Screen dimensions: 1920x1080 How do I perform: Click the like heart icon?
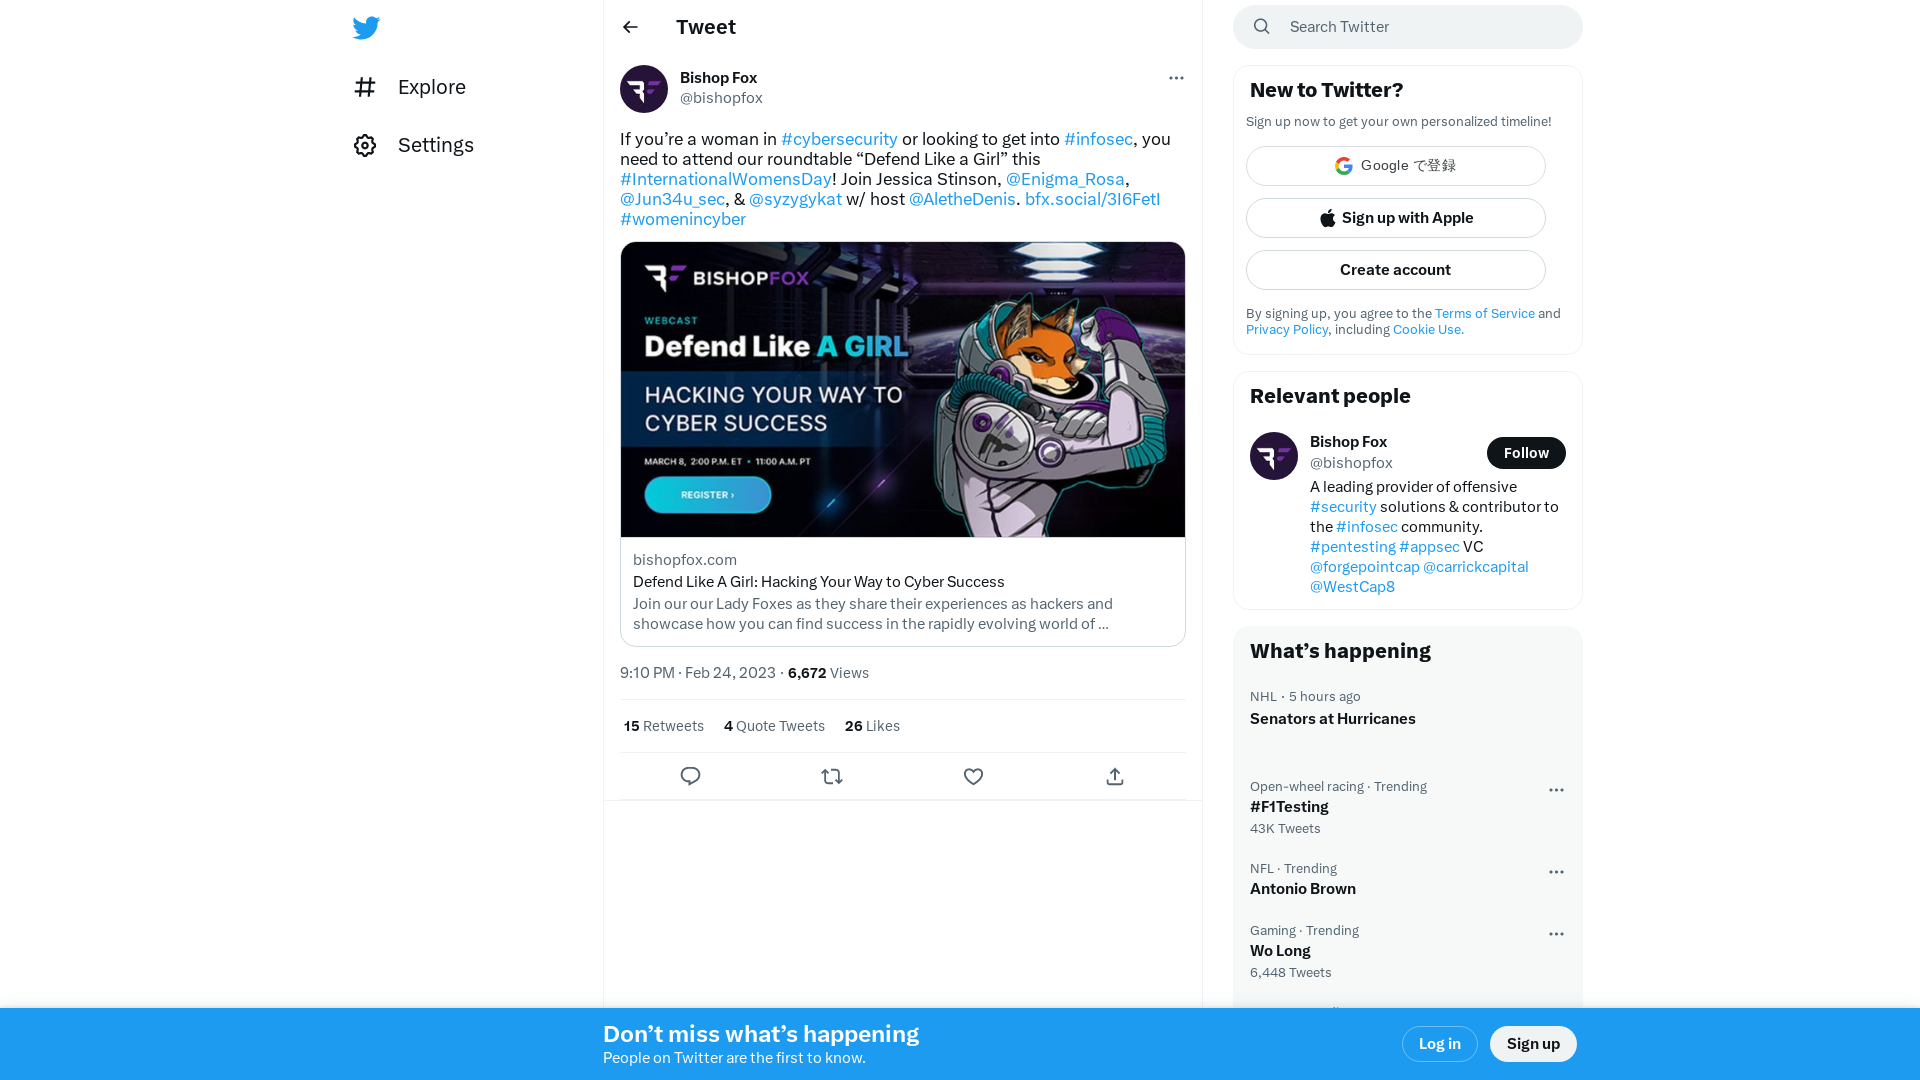coord(973,775)
